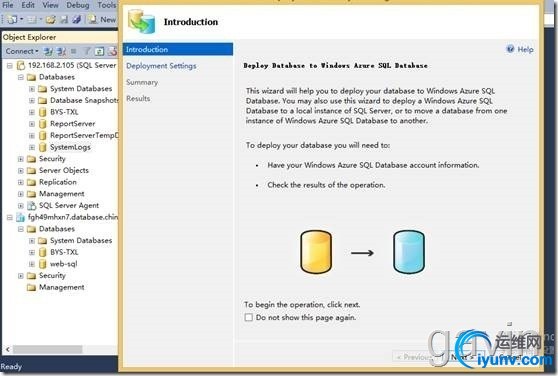
Task: Select the Replication folder icon
Action: tap(31, 182)
